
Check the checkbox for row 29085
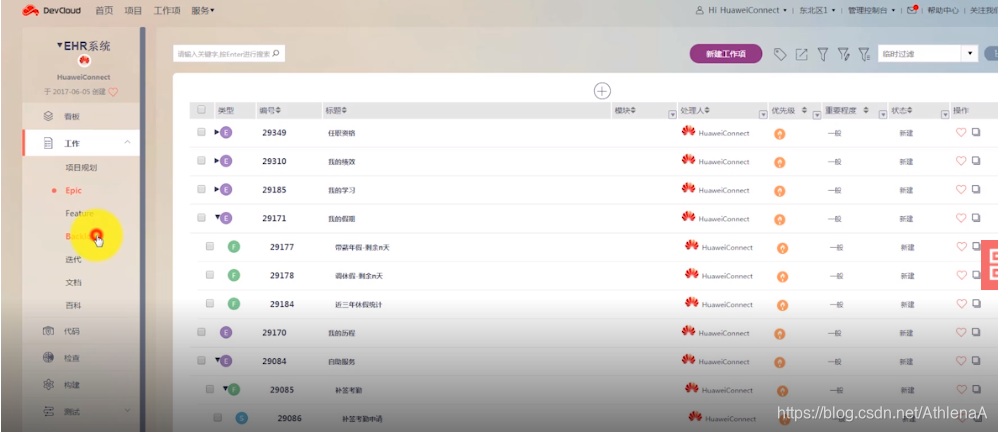tap(209, 389)
